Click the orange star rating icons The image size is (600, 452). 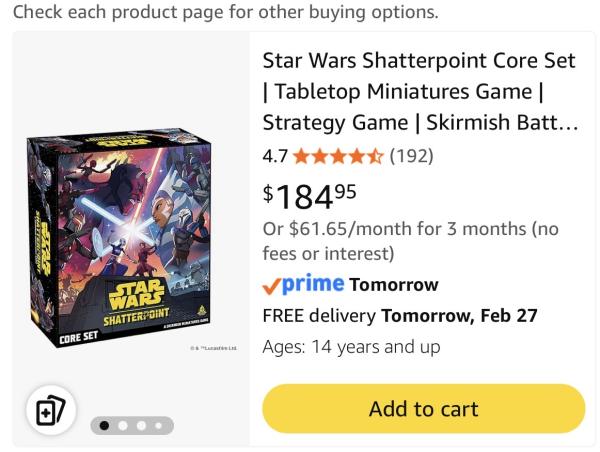point(338,156)
